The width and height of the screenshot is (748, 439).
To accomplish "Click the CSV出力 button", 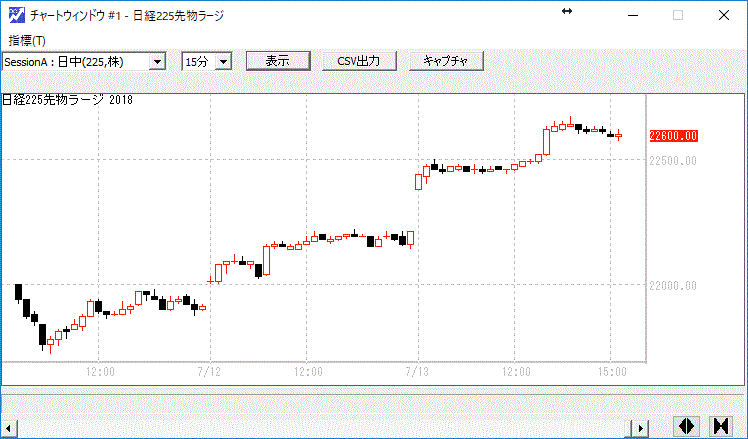I will pyautogui.click(x=359, y=61).
